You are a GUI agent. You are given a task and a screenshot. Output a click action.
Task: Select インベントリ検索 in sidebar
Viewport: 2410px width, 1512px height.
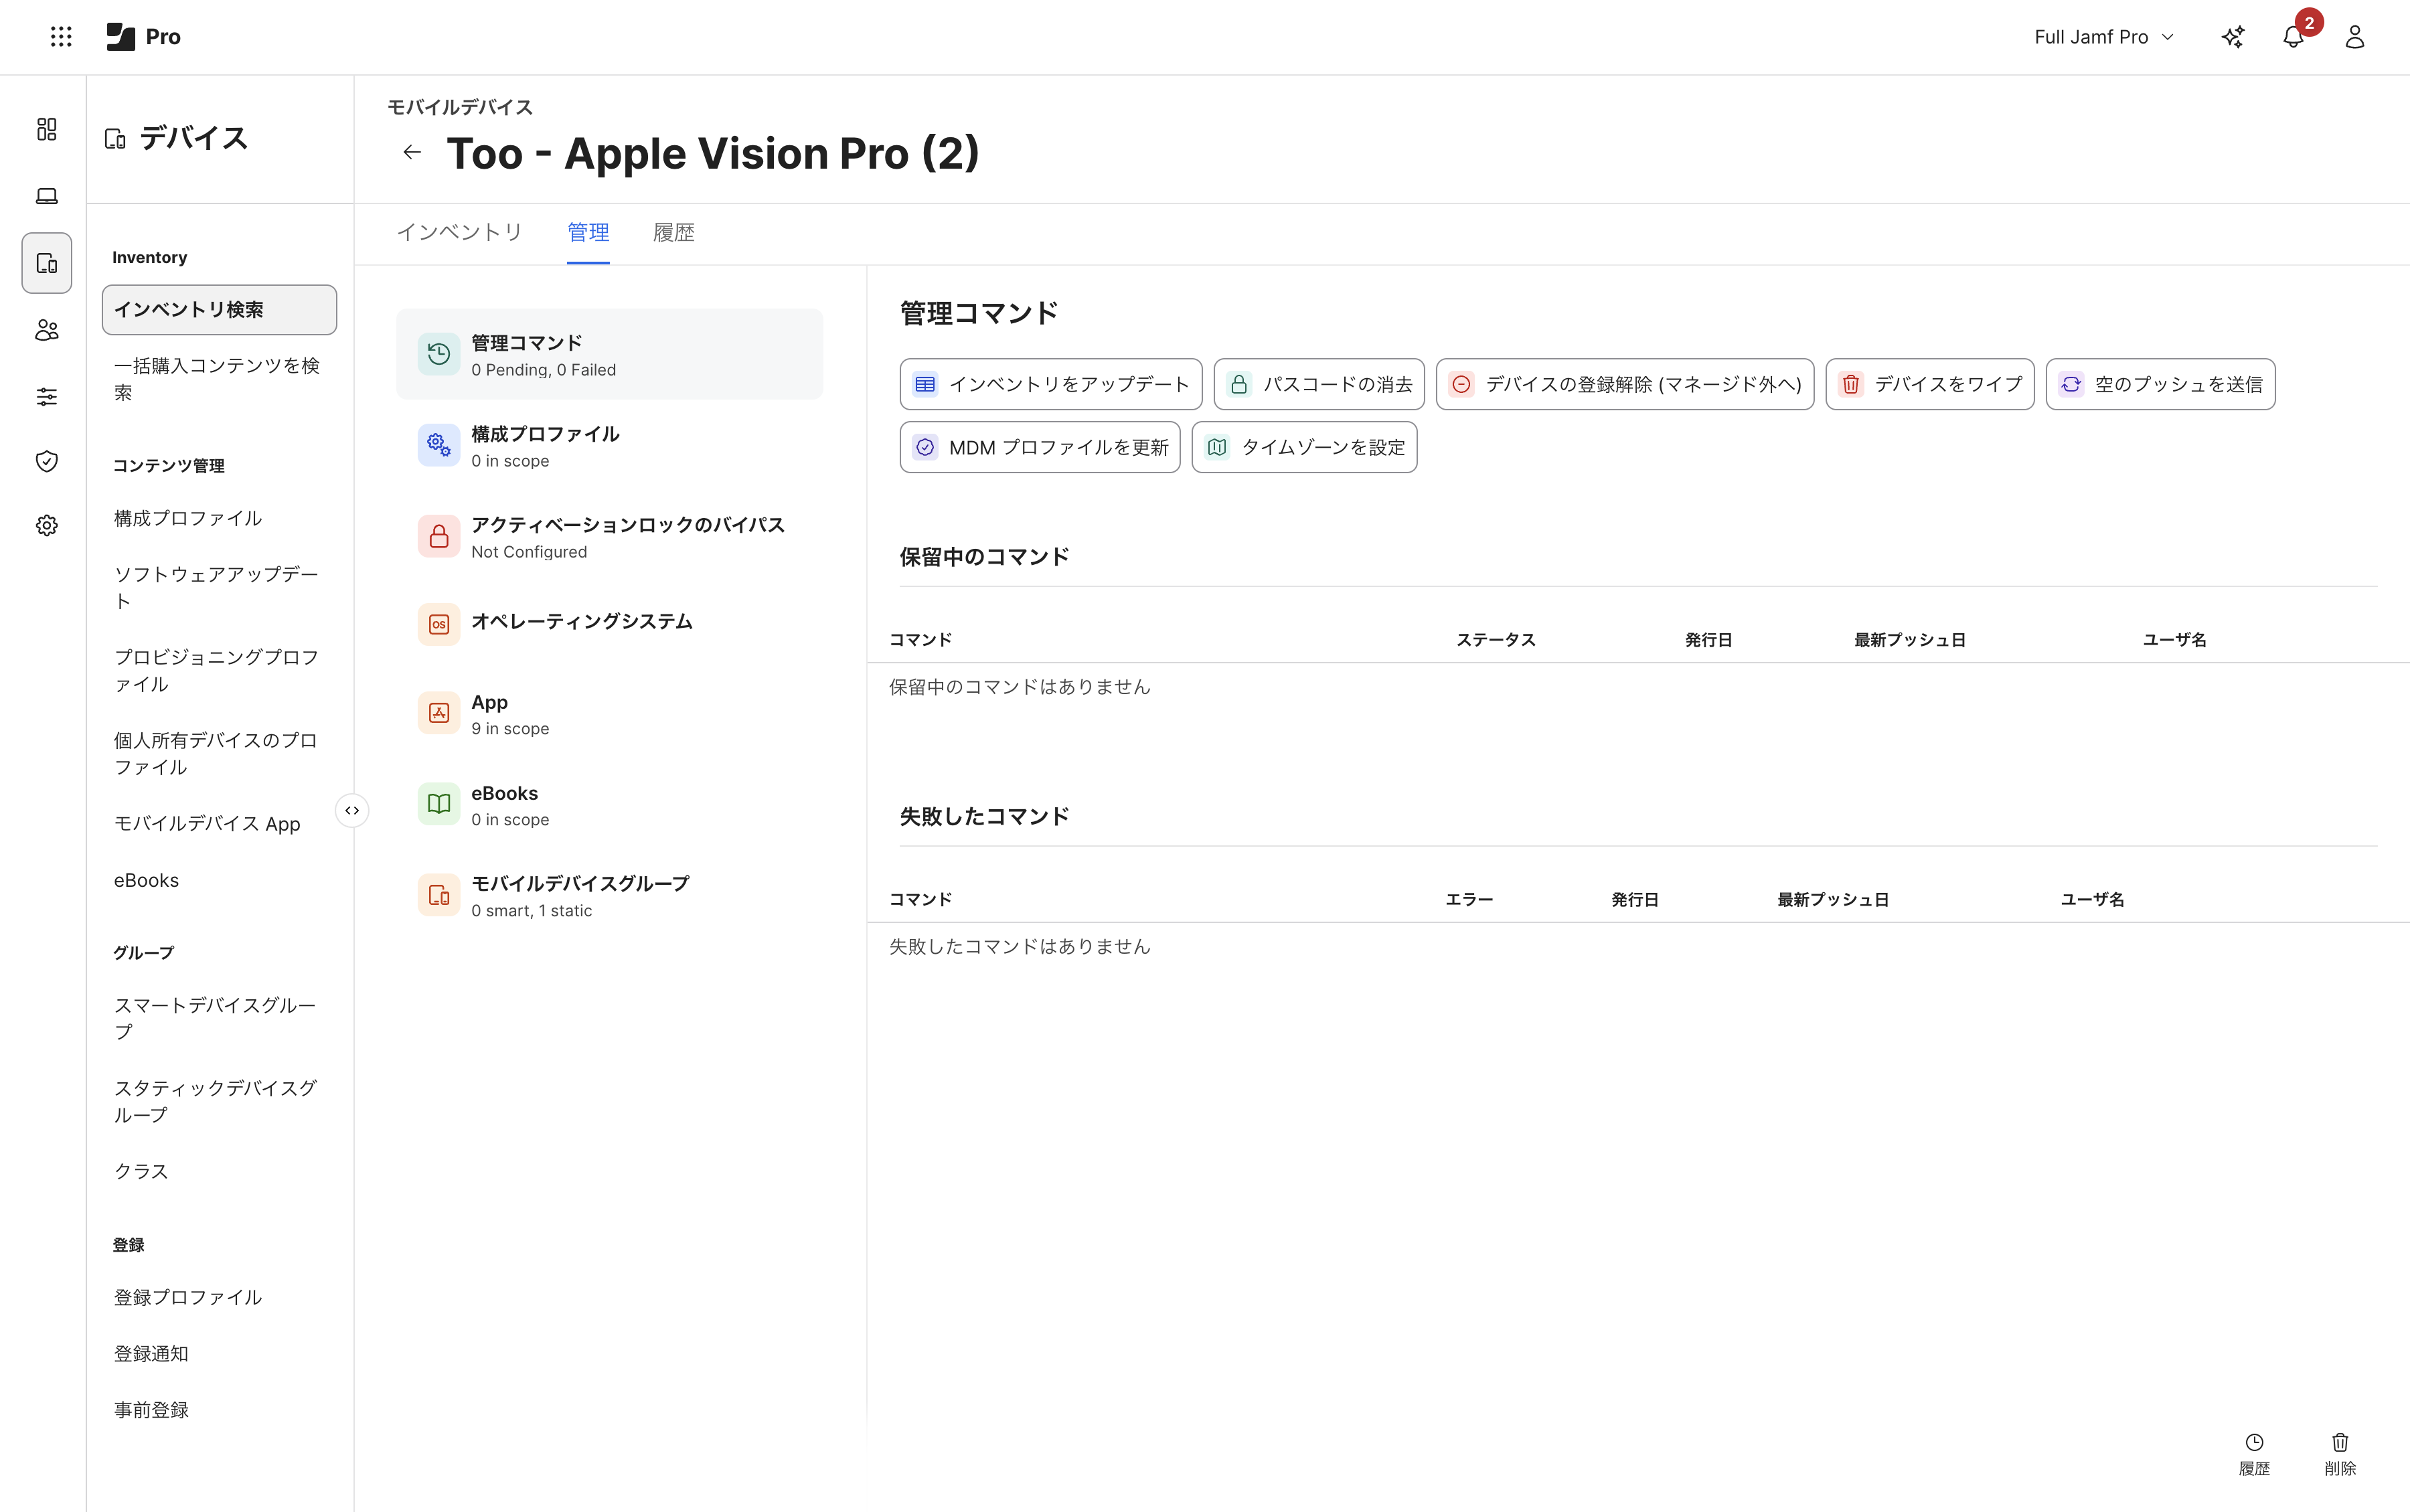pyautogui.click(x=219, y=310)
